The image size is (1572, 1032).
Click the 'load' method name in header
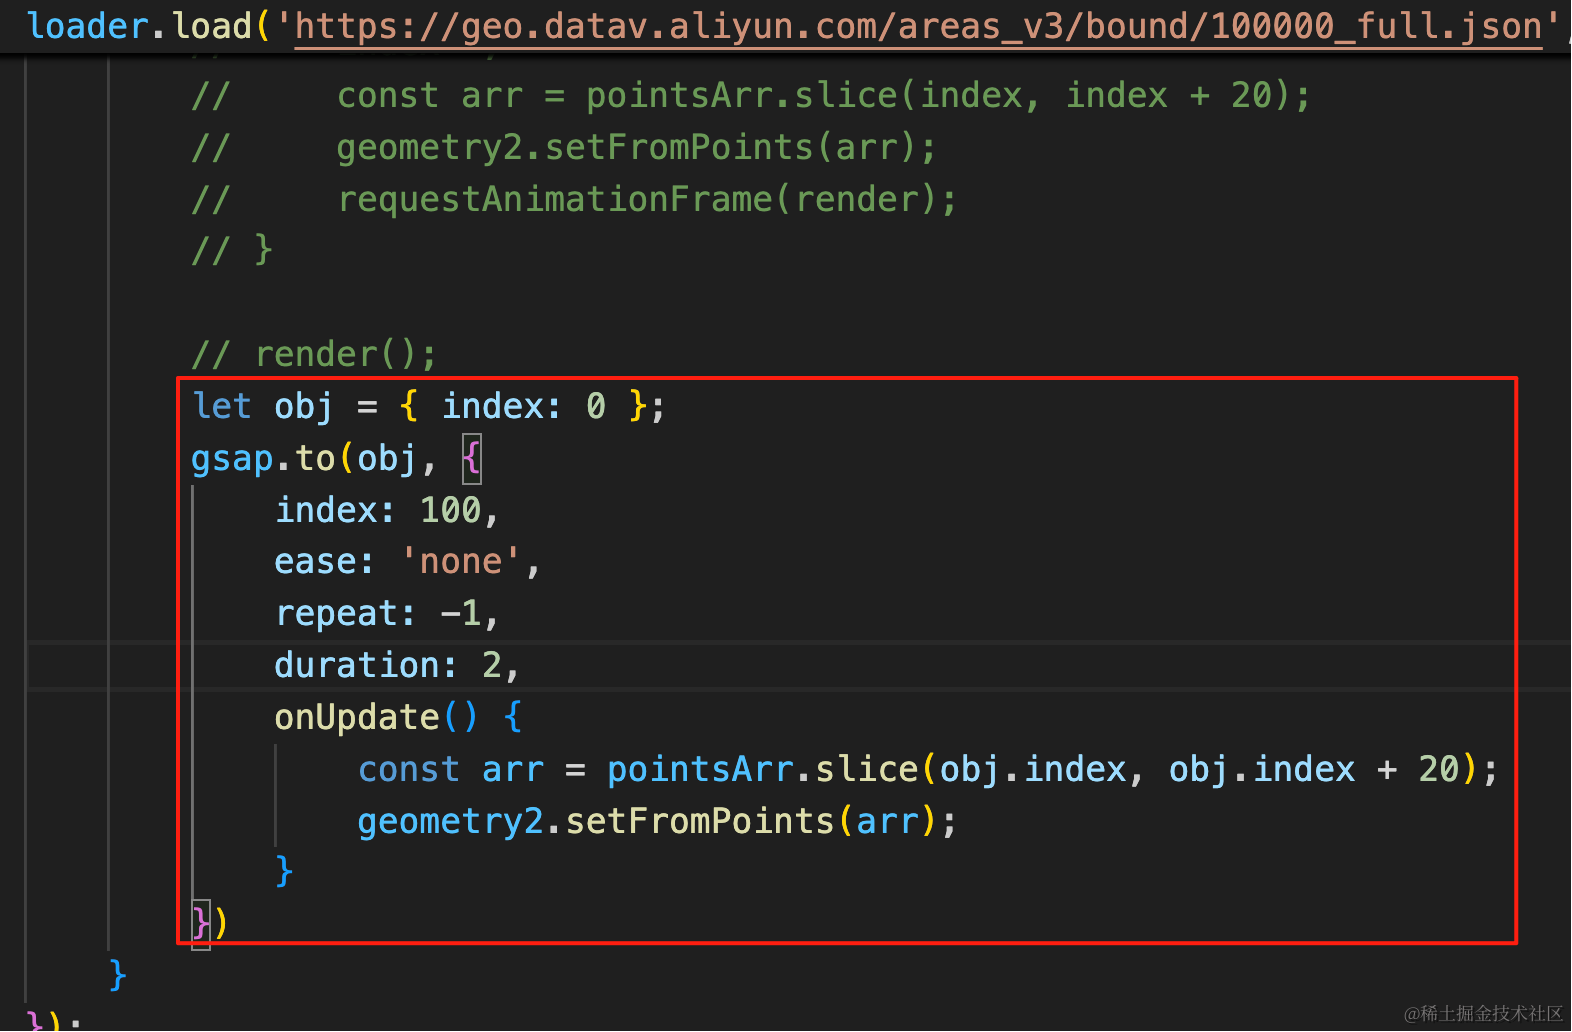click(x=212, y=26)
